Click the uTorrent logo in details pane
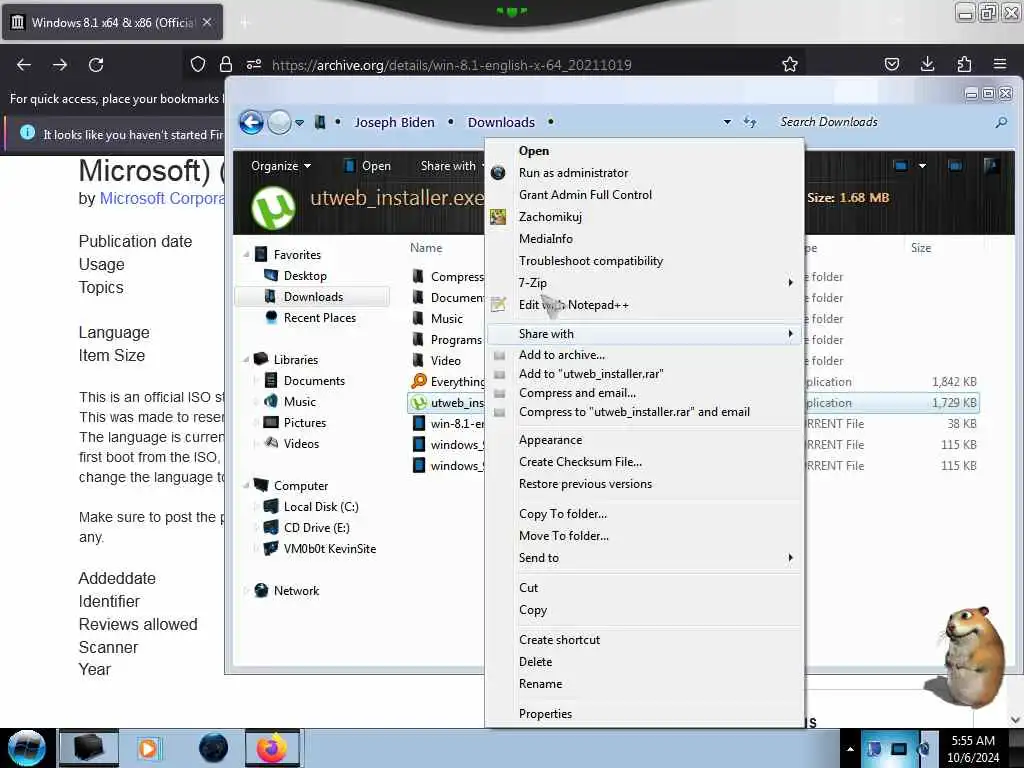The image size is (1024, 768). (274, 208)
